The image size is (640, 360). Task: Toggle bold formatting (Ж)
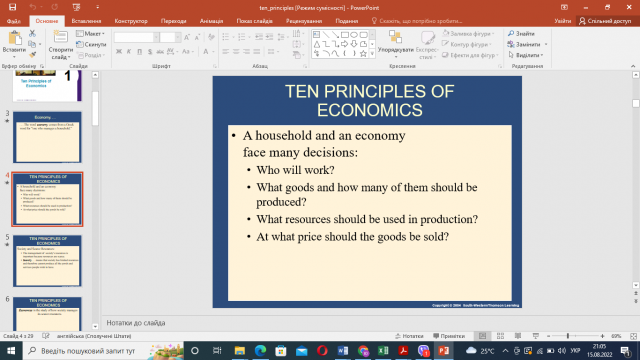click(119, 51)
